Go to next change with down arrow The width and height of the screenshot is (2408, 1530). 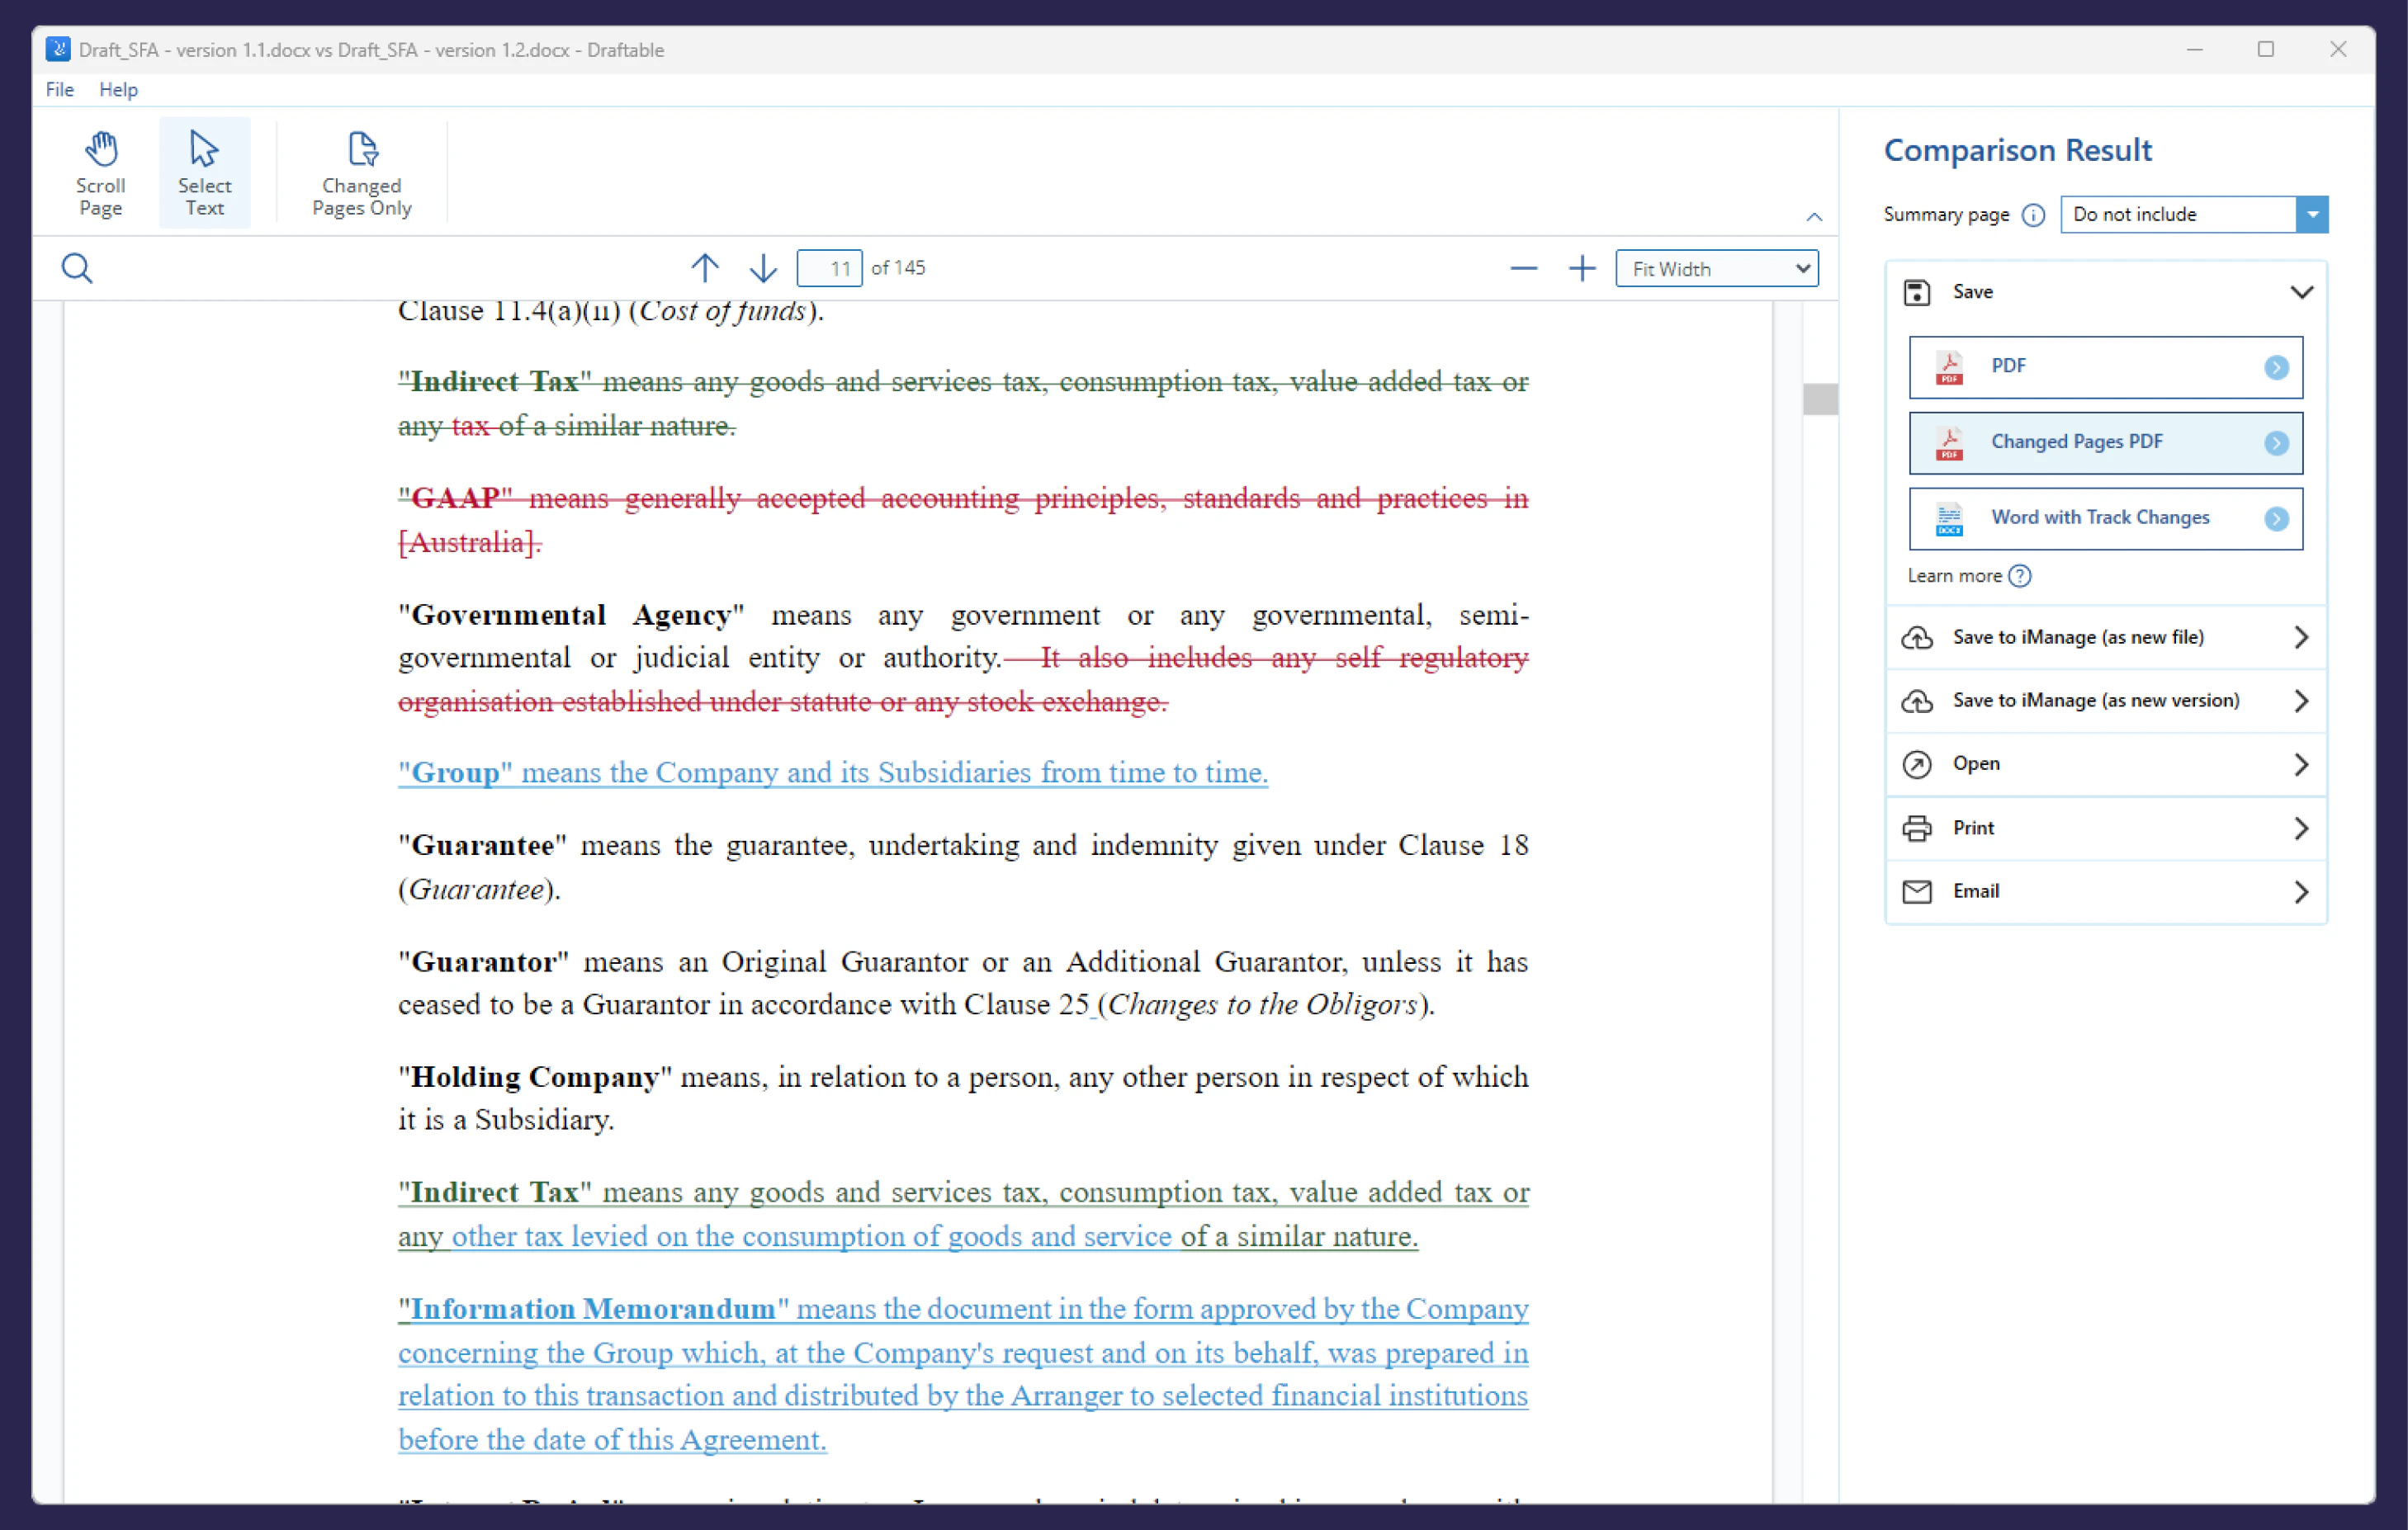click(762, 268)
